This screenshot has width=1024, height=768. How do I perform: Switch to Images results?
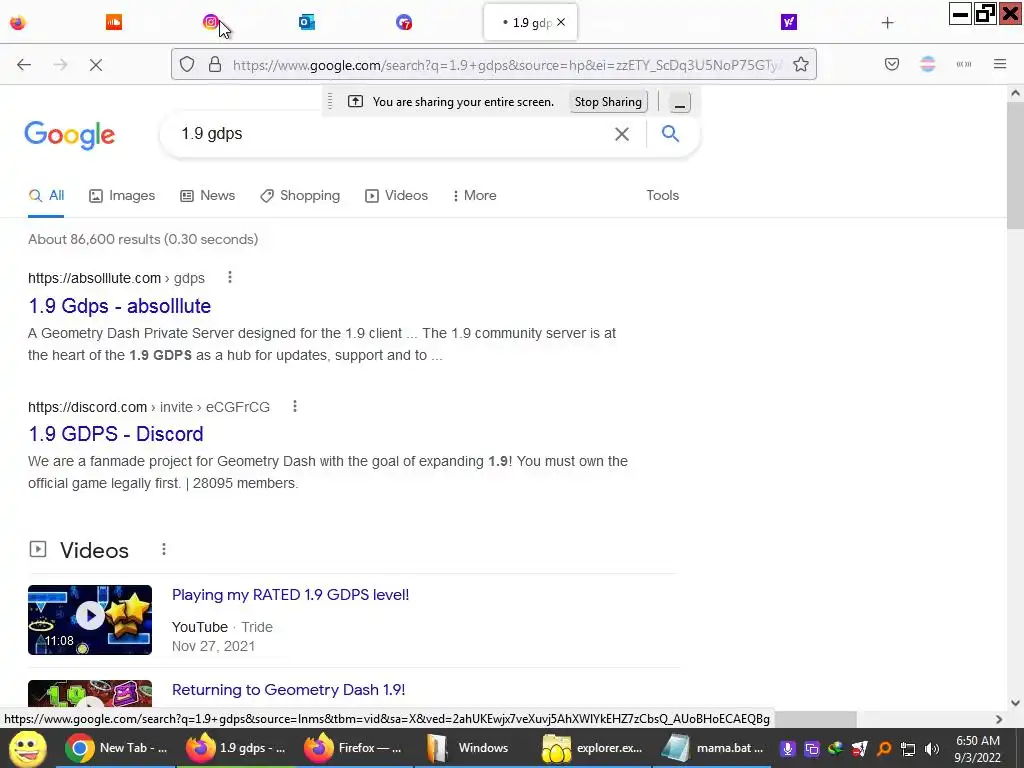(122, 195)
